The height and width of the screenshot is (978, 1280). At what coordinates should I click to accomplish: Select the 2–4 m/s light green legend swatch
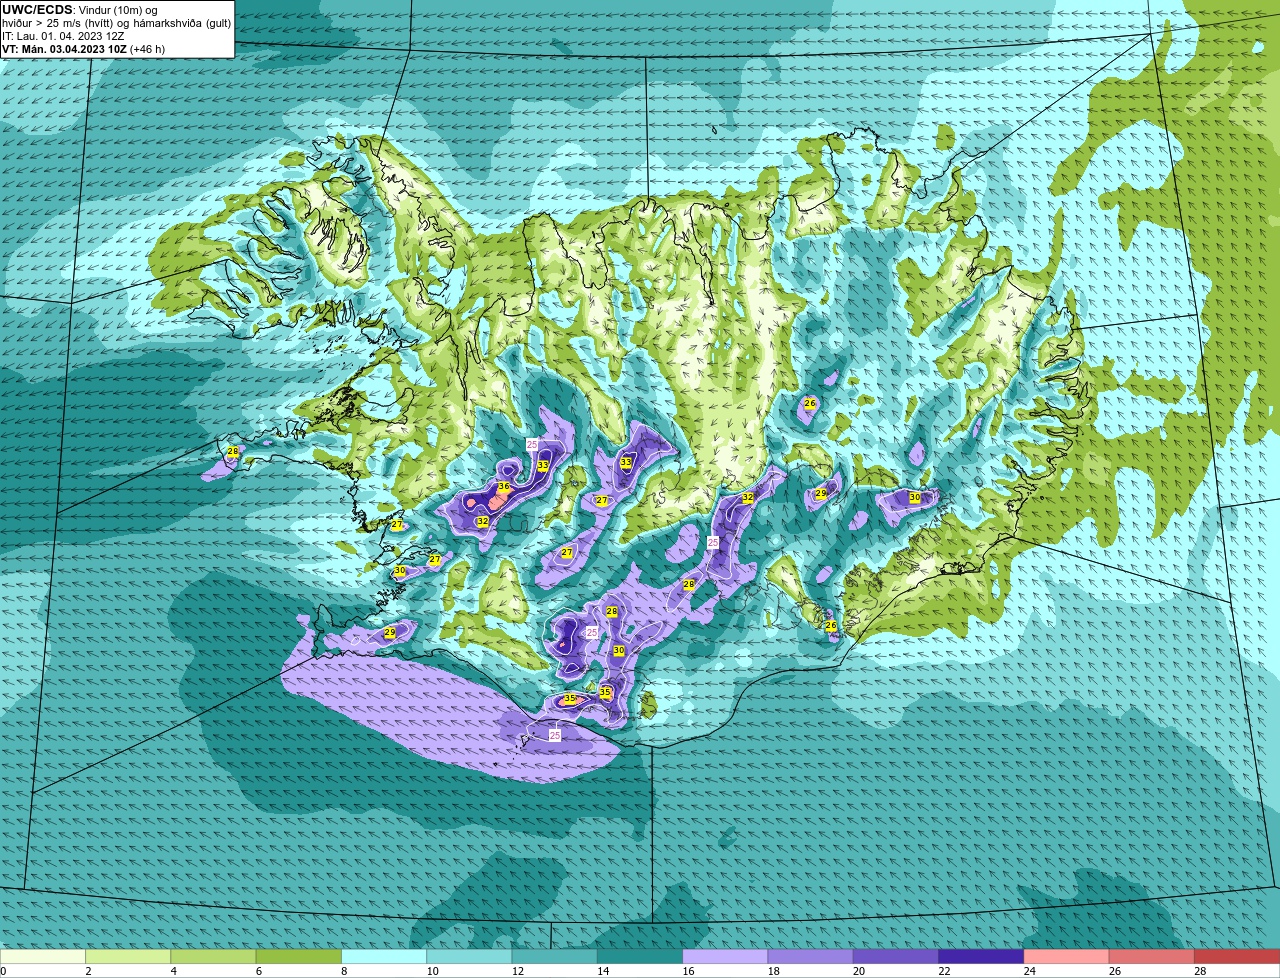click(128, 956)
